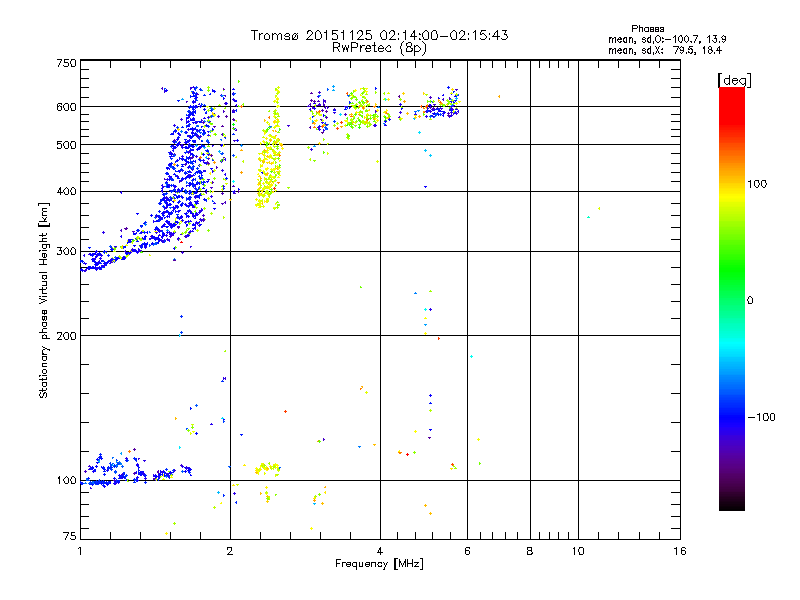Click the y-axis tick label "600"
The width and height of the screenshot is (800, 600).
[x=66, y=107]
